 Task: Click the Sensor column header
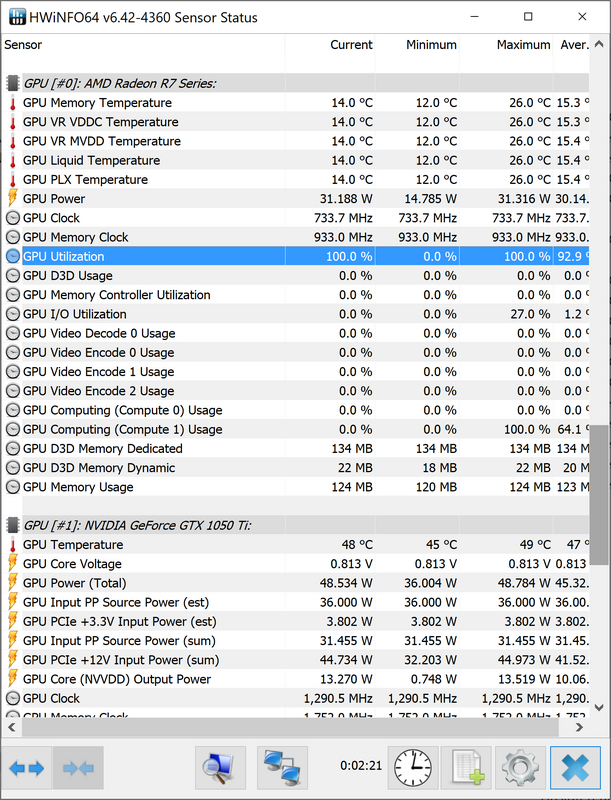coord(143,45)
